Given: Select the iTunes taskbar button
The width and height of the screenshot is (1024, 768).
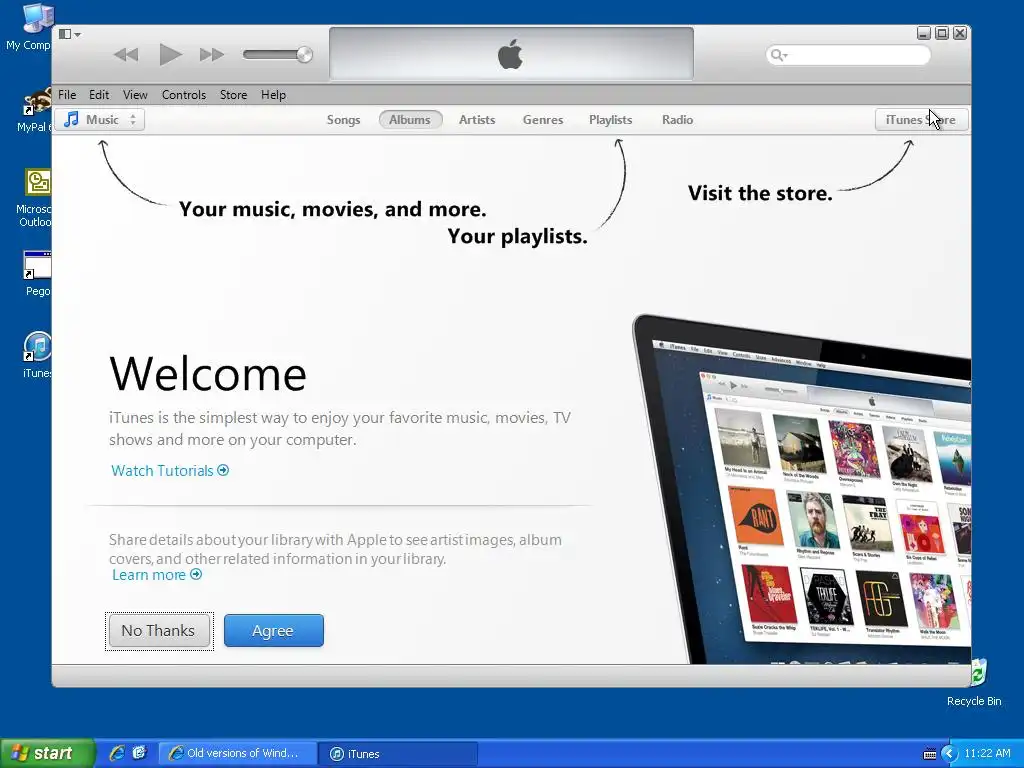Looking at the screenshot, I should point(398,754).
